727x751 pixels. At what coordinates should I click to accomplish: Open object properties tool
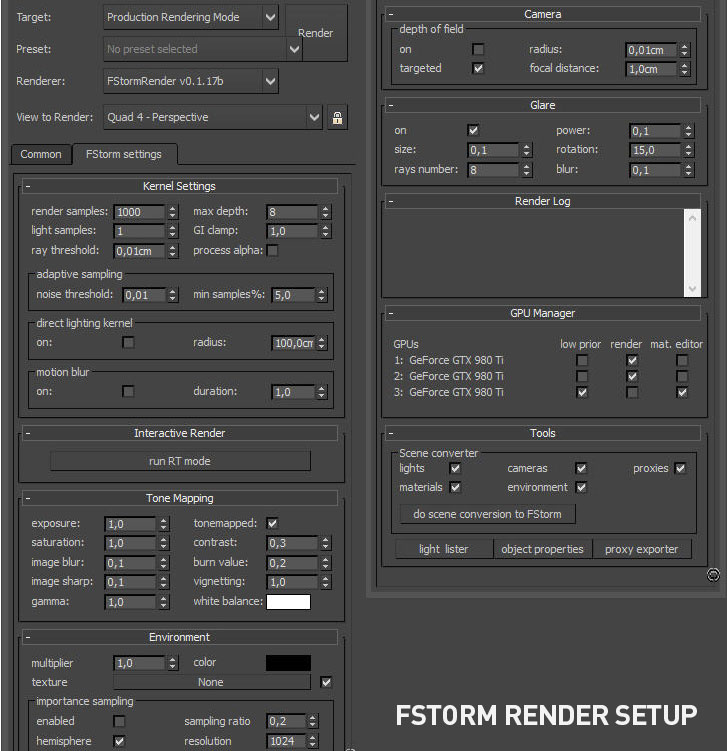click(543, 549)
